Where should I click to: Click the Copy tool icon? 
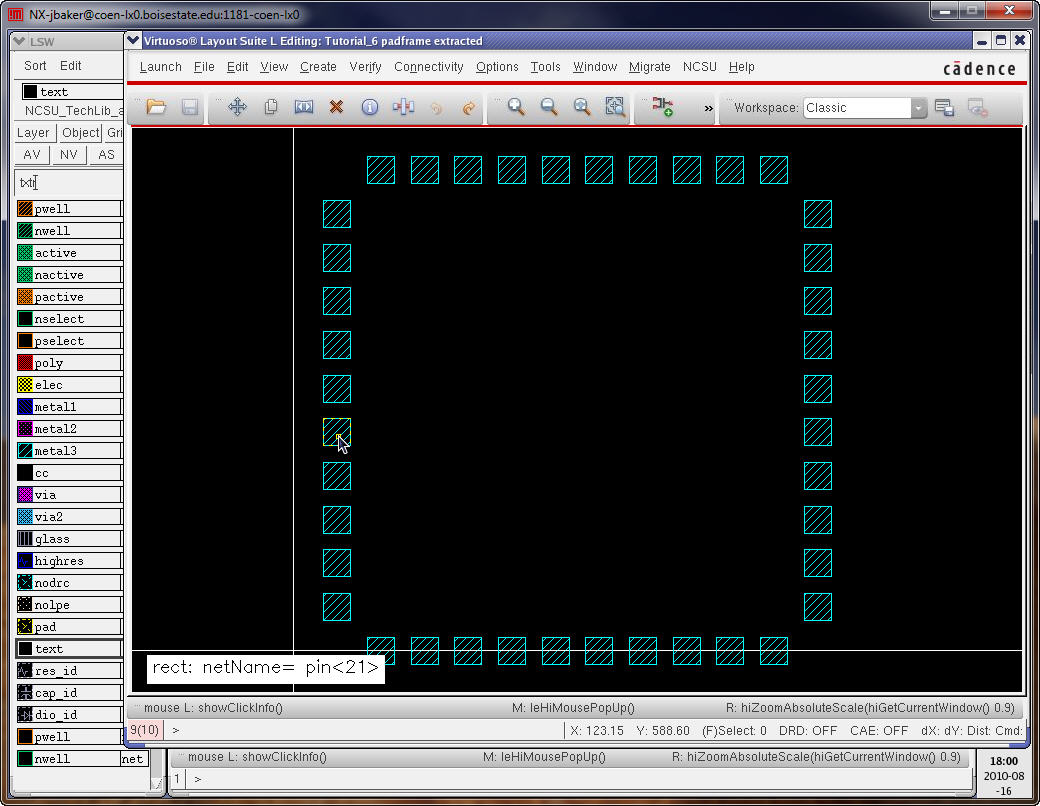click(271, 107)
